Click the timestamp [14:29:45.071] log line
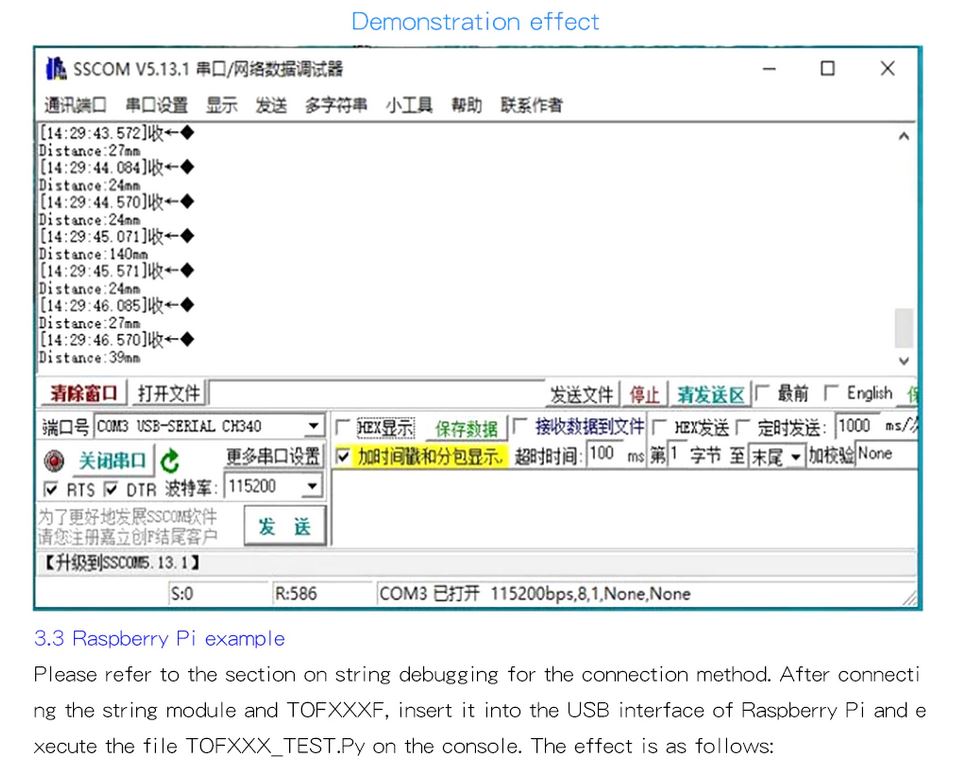Screen dimensions: 965x763 (x=117, y=236)
